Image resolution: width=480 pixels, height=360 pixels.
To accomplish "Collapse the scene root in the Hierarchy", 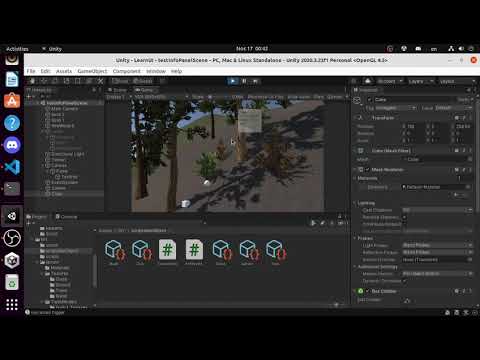I will tap(38, 103).
